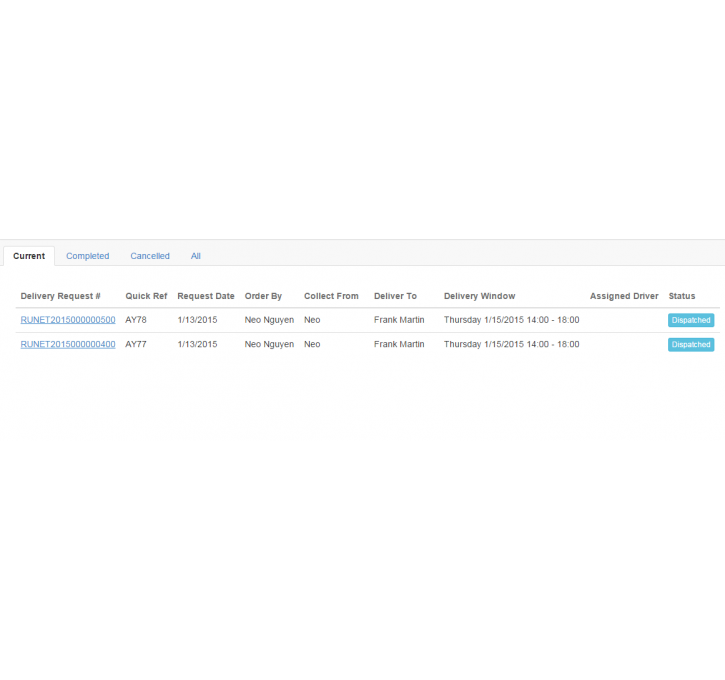Click the delivery window for AY77
The height and width of the screenshot is (680, 725).
coord(511,344)
